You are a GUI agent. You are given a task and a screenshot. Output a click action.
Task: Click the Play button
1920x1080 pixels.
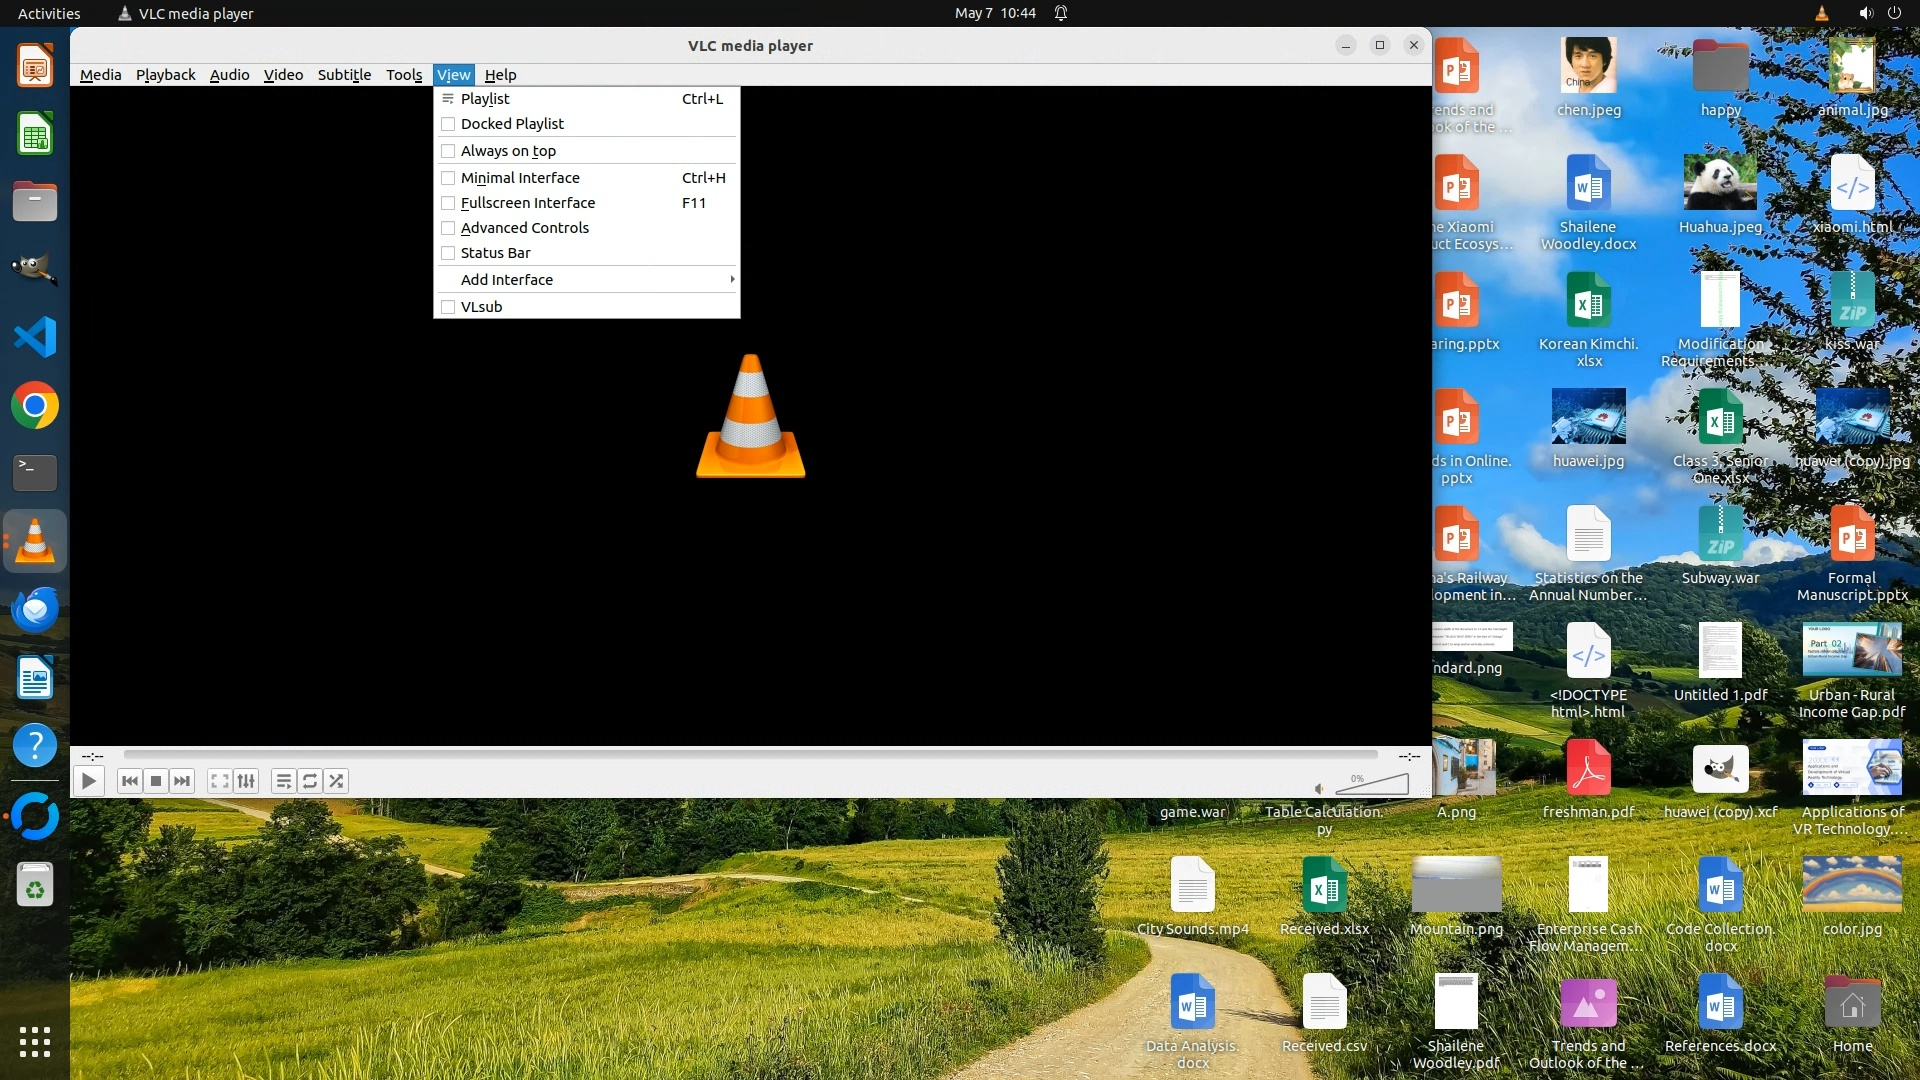(88, 781)
